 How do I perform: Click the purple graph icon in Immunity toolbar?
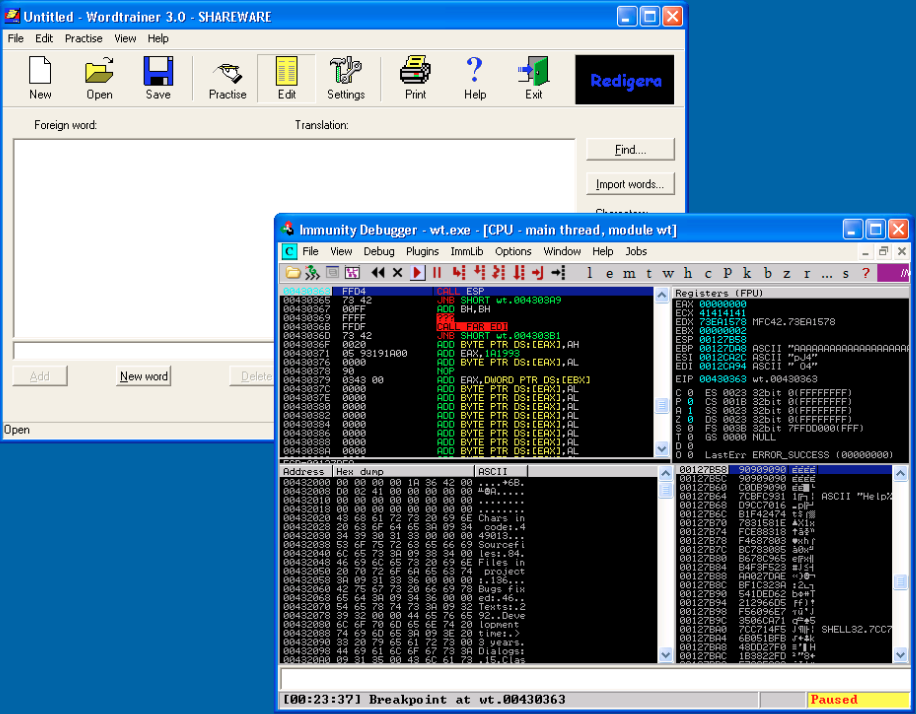(x=352, y=273)
